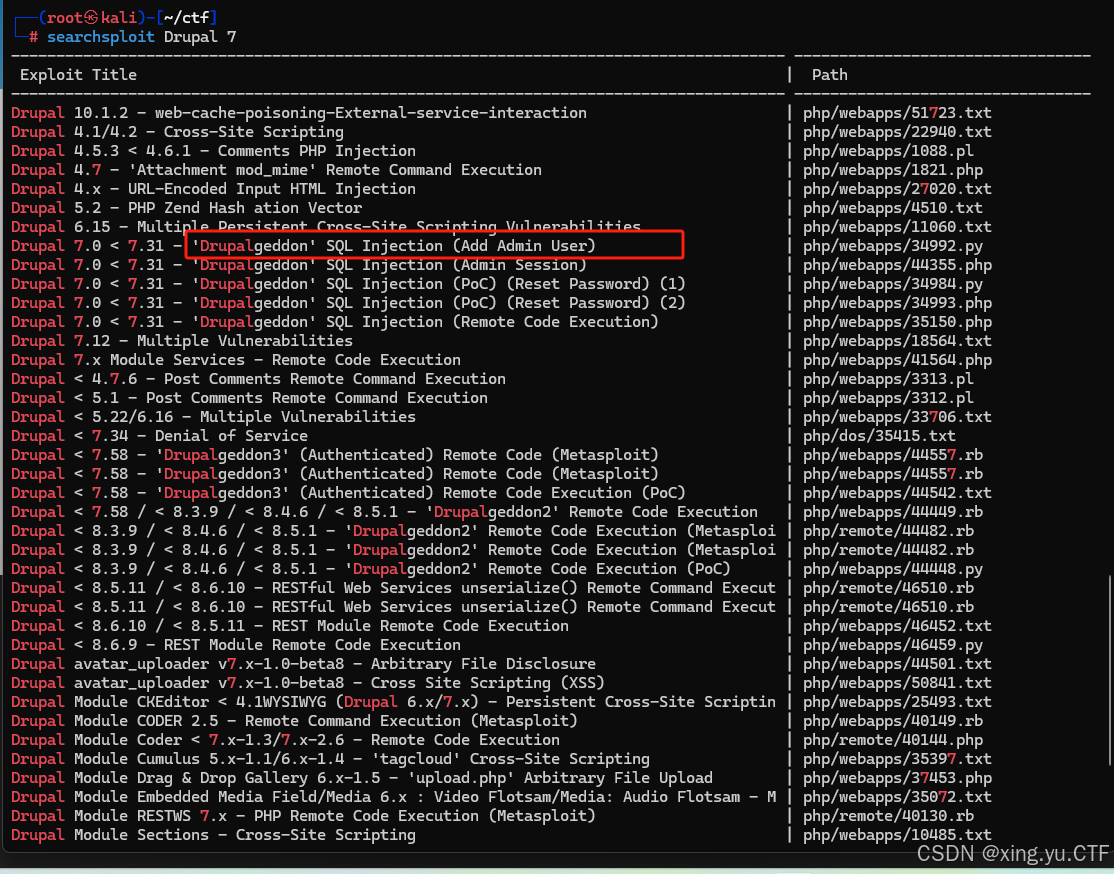1114x874 pixels.
Task: Select the path php/webapps/35150.php
Action: [x=897, y=322]
